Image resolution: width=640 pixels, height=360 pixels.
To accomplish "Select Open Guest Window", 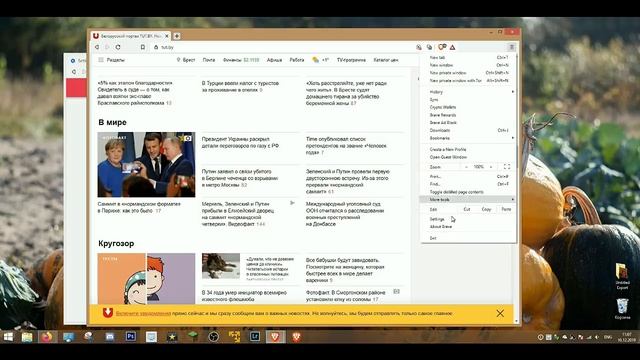I will tap(469, 157).
